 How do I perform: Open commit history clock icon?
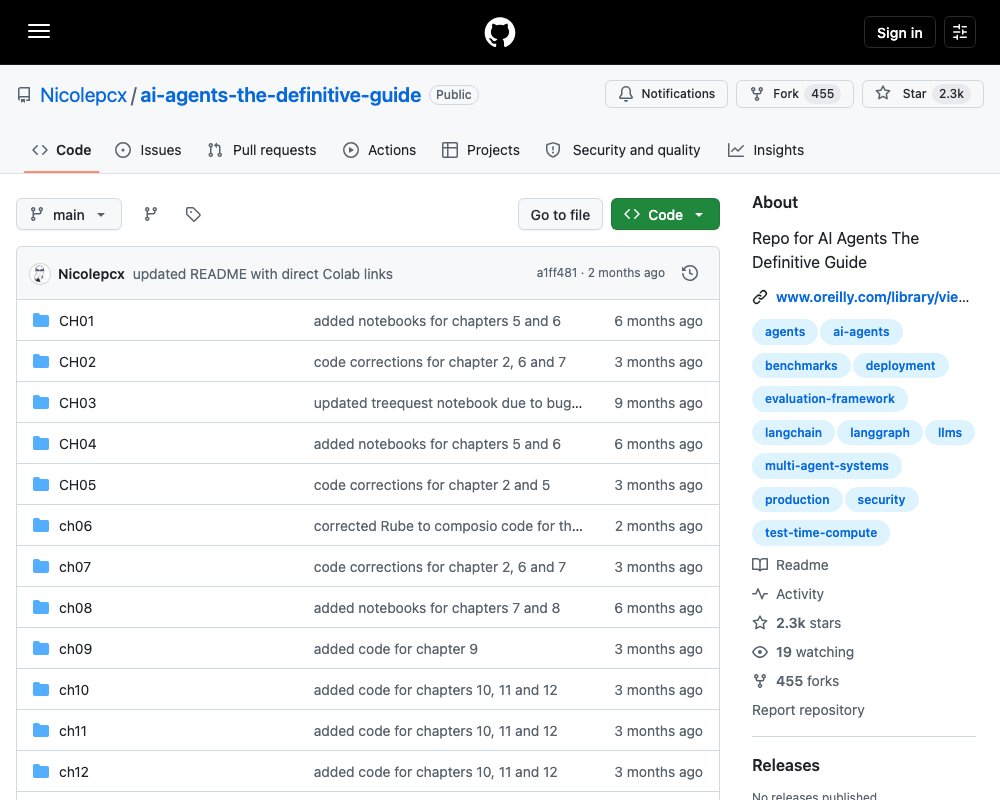tap(690, 273)
